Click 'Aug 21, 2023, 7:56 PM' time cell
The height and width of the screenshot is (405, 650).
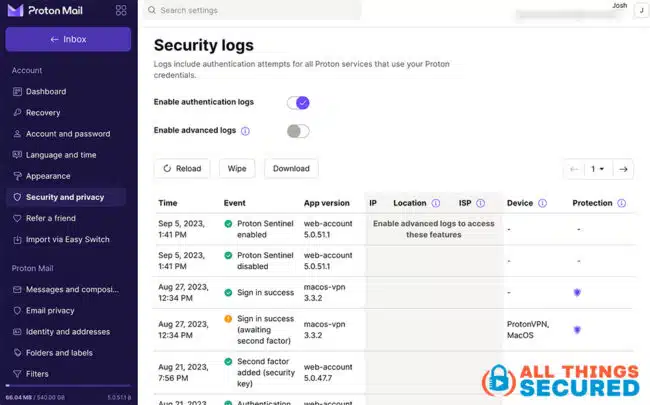tap(183, 372)
